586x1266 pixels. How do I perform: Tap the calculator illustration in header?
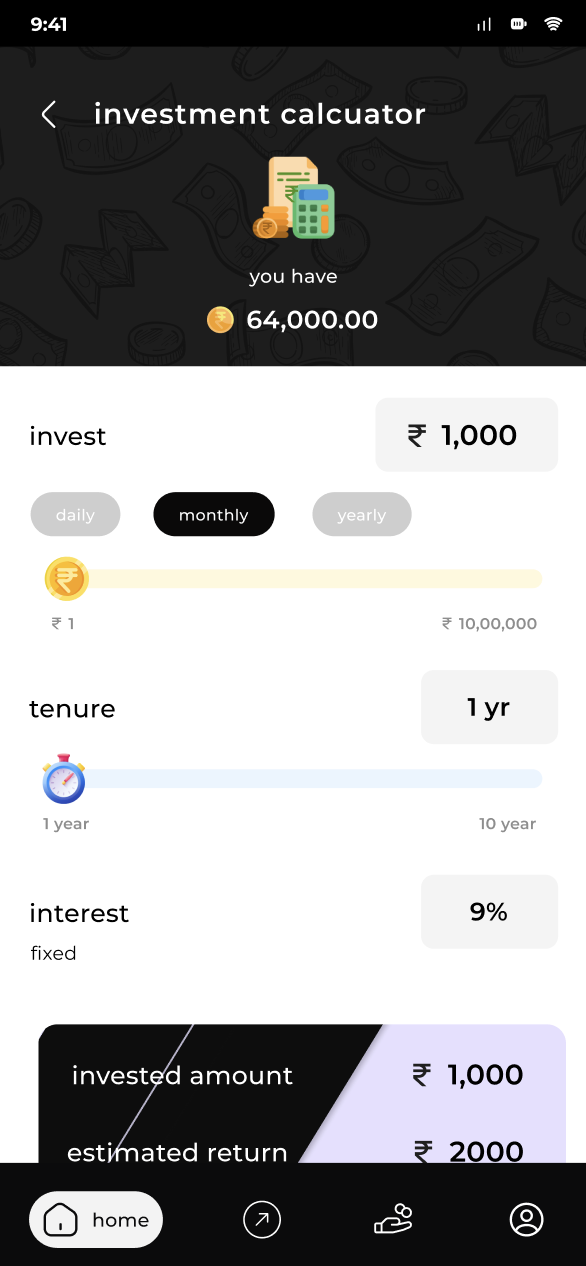pos(293,198)
